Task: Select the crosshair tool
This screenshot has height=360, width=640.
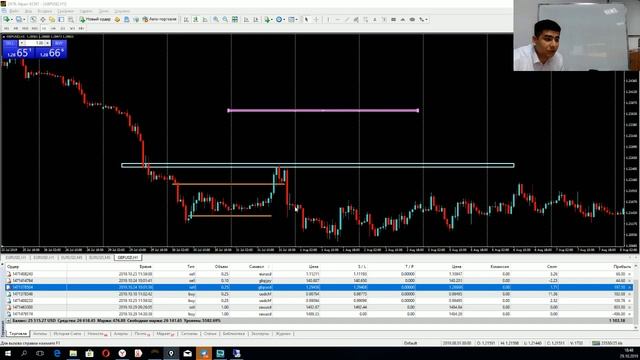Action: (316, 19)
